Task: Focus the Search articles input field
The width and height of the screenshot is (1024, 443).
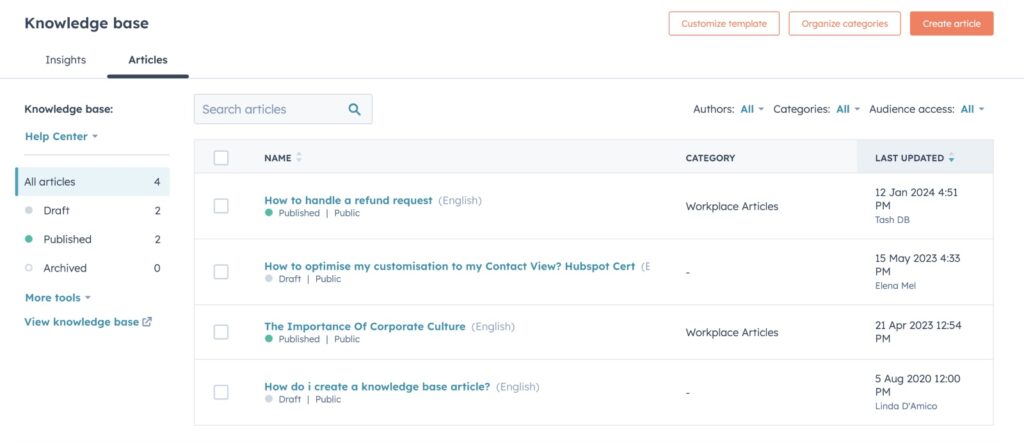Action: (x=268, y=110)
